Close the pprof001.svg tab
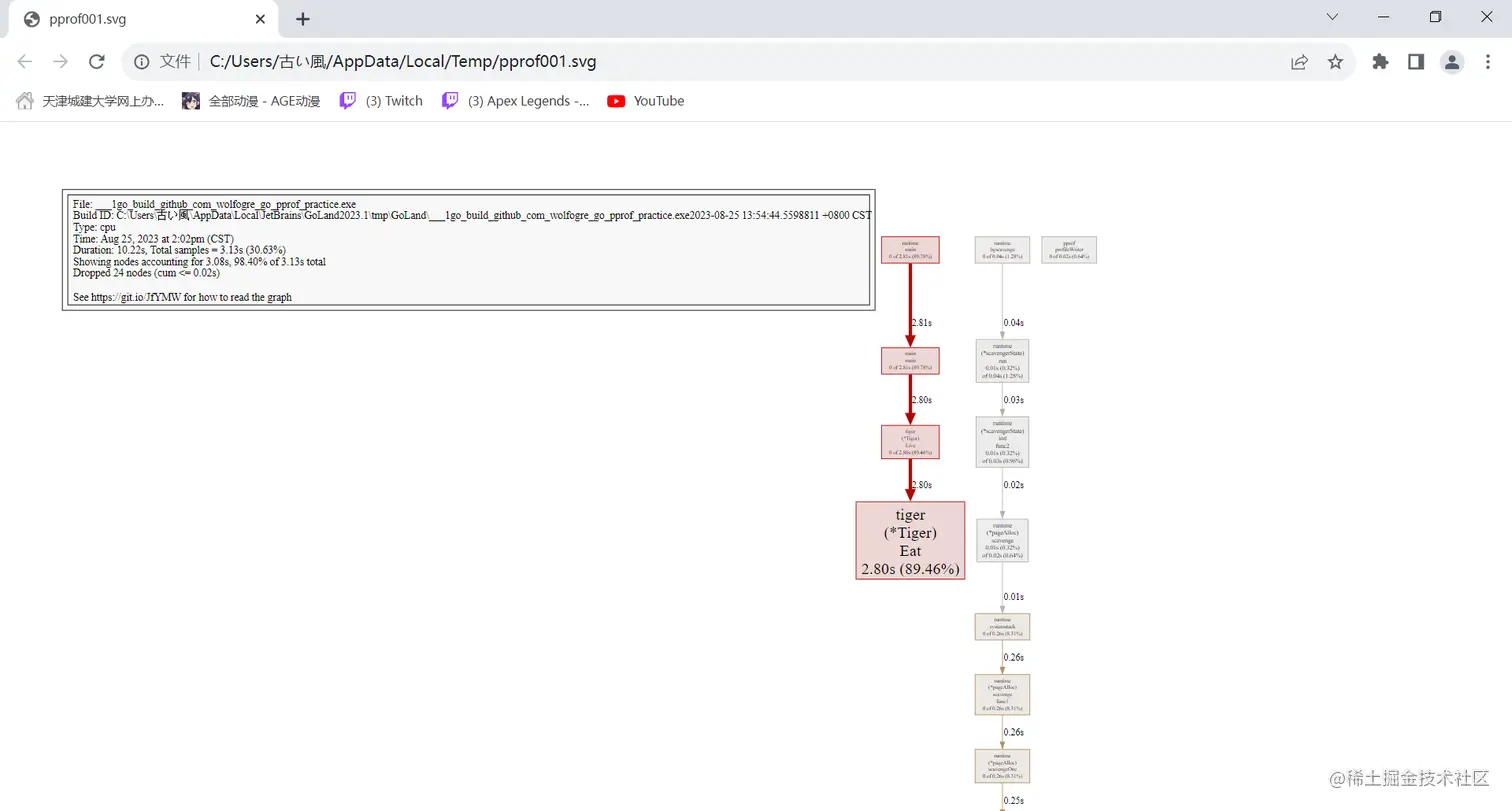The height and width of the screenshot is (811, 1512). 260,19
